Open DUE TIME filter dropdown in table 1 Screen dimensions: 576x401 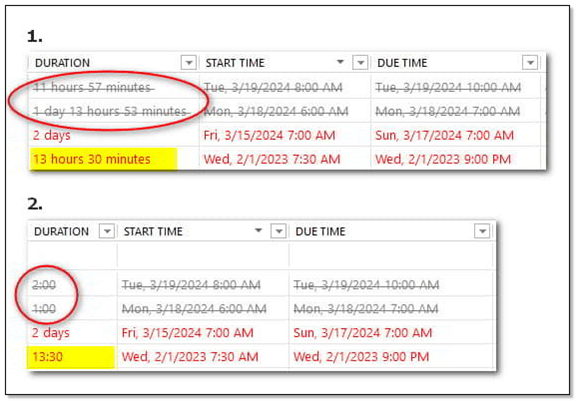click(530, 63)
